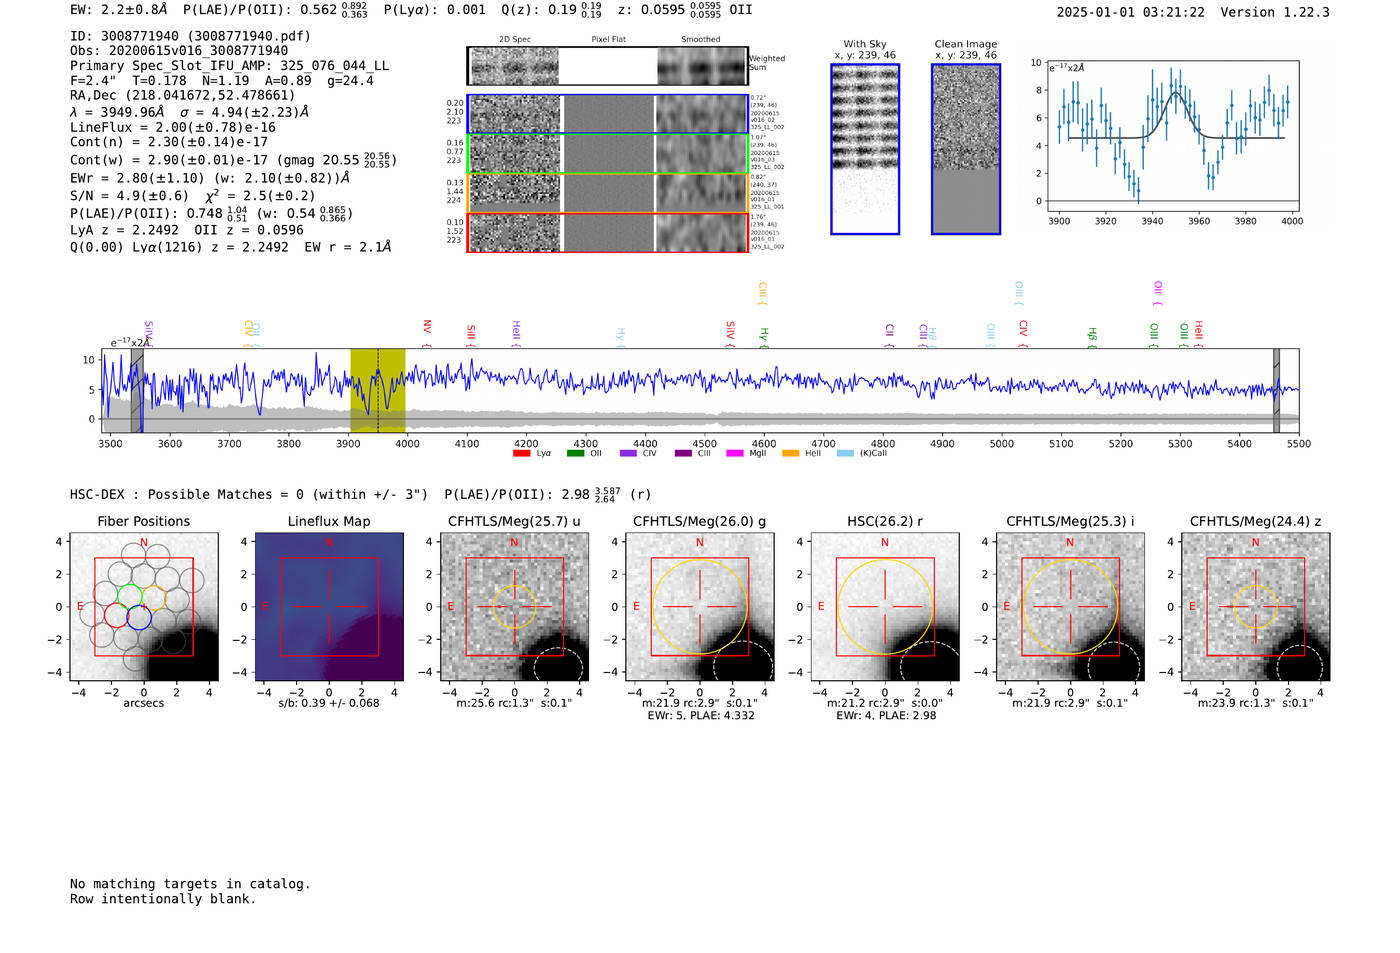1400x953 pixels.
Task: Click the purple HeII marker near 4200Å
Action: [x=516, y=331]
